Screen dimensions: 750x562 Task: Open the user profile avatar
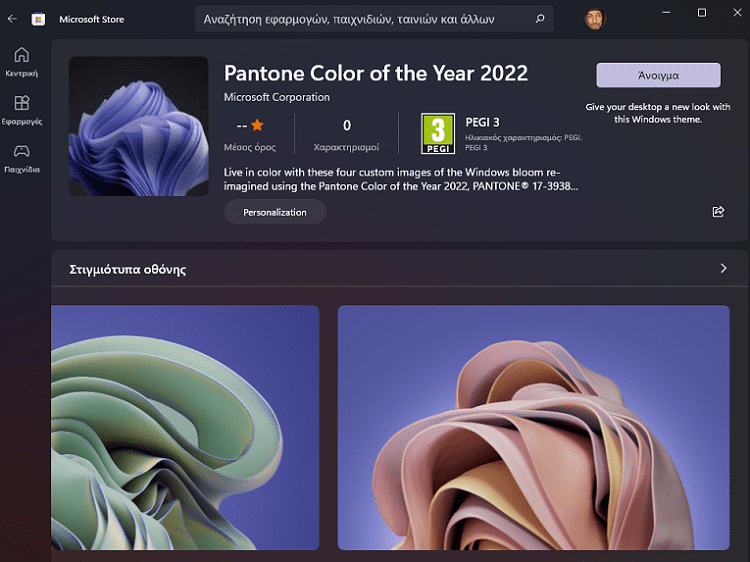[x=595, y=19]
